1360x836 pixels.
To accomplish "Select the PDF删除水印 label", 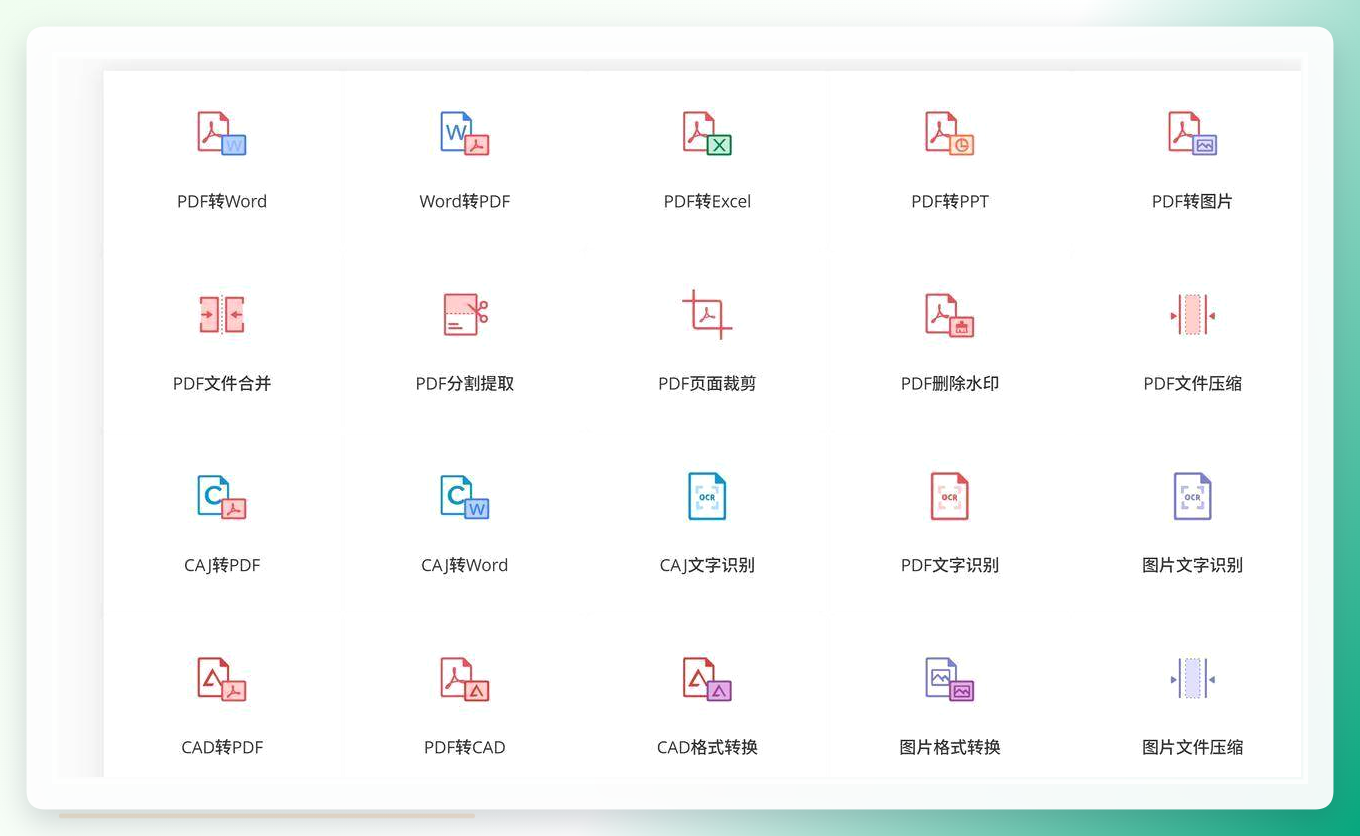I will tap(950, 383).
